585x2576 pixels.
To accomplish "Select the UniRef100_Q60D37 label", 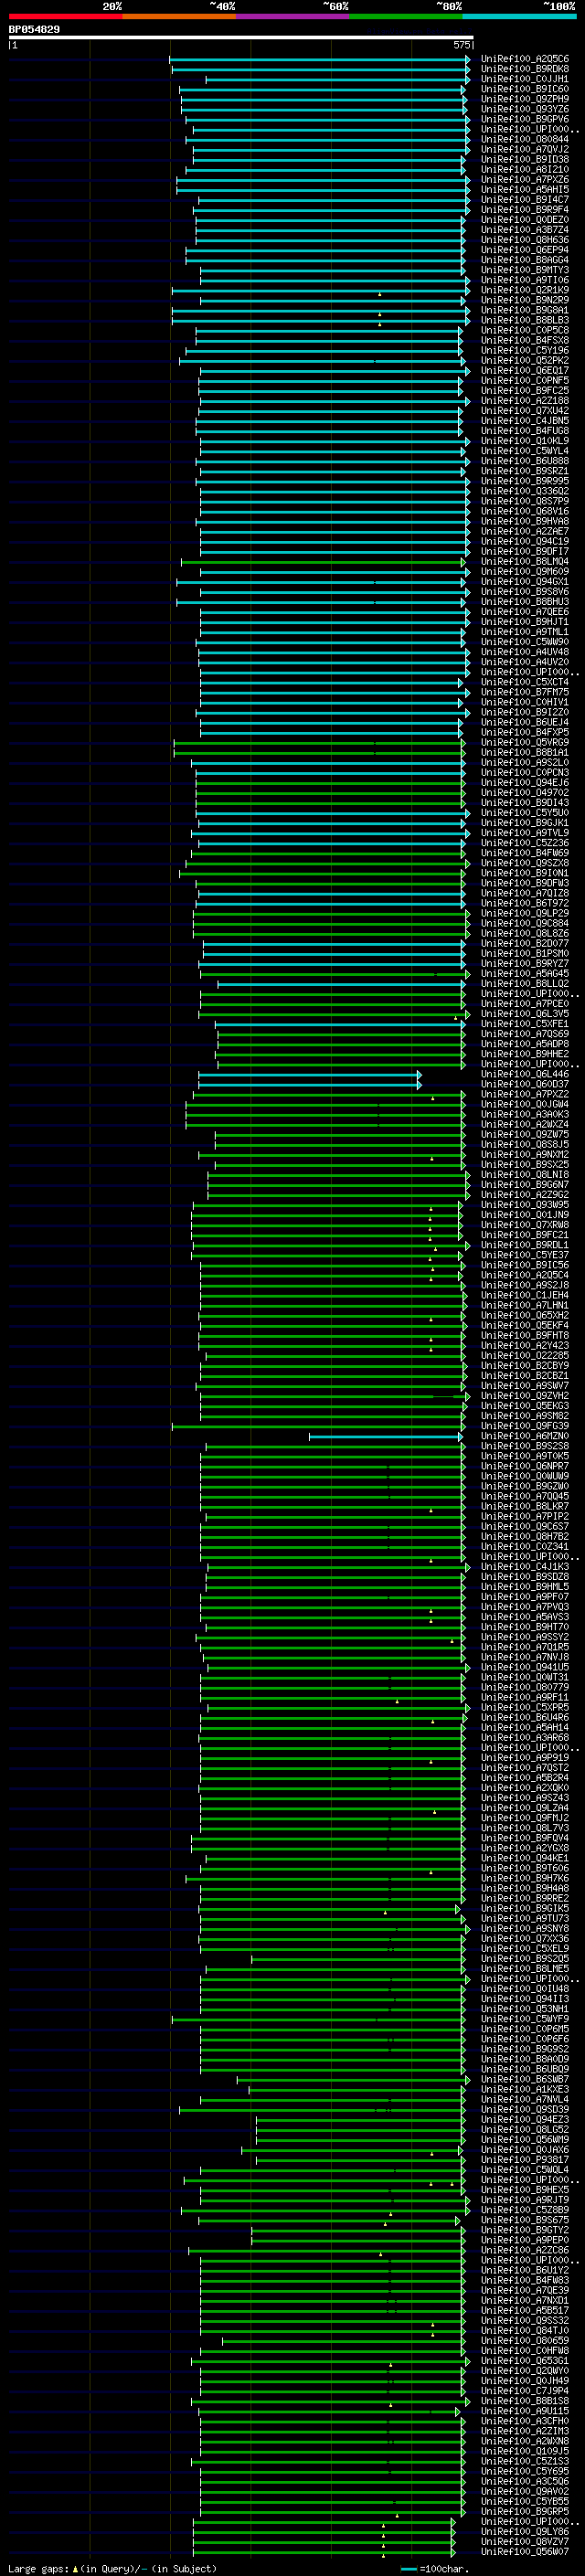I will coord(525,1084).
